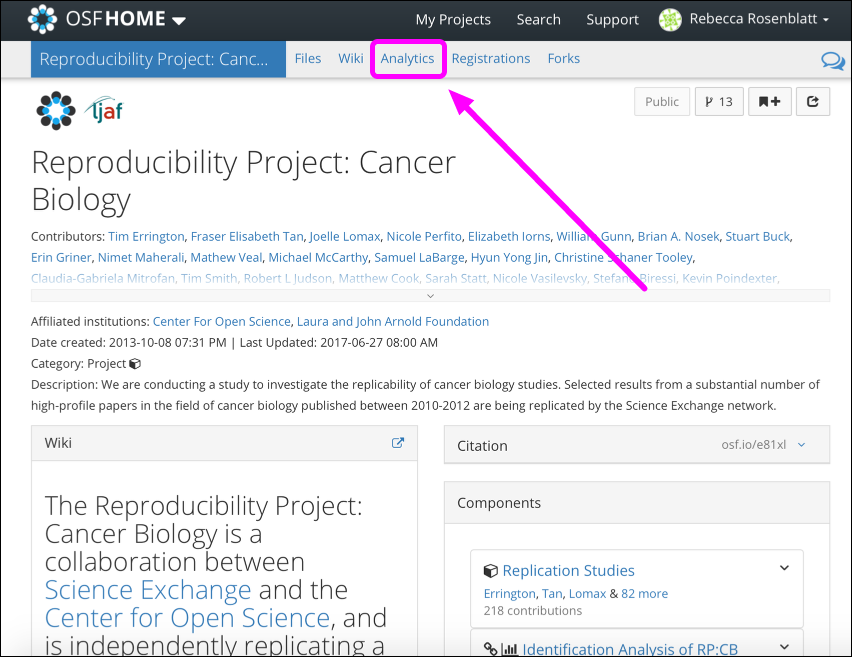Click the 82 more contributors link
Image resolution: width=852 pixels, height=657 pixels.
click(644, 593)
